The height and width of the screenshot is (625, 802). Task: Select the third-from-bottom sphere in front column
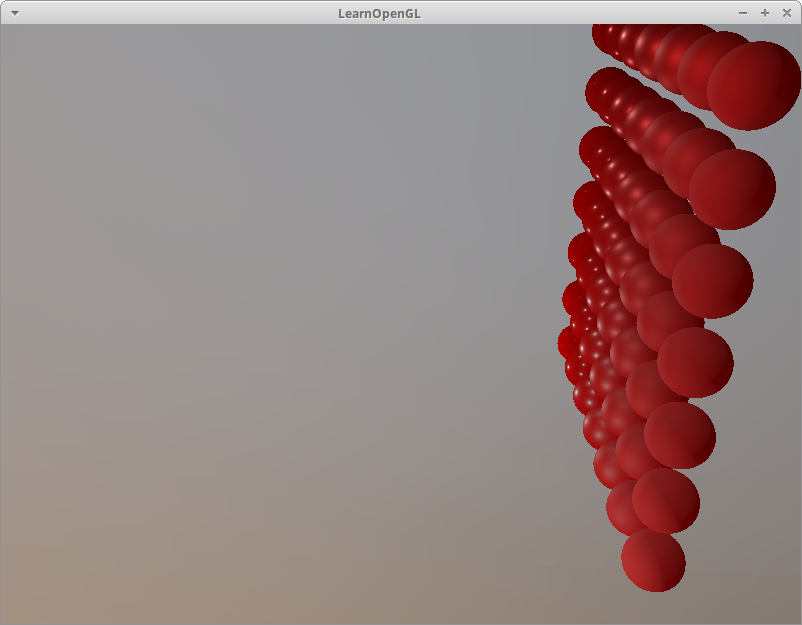tap(680, 435)
